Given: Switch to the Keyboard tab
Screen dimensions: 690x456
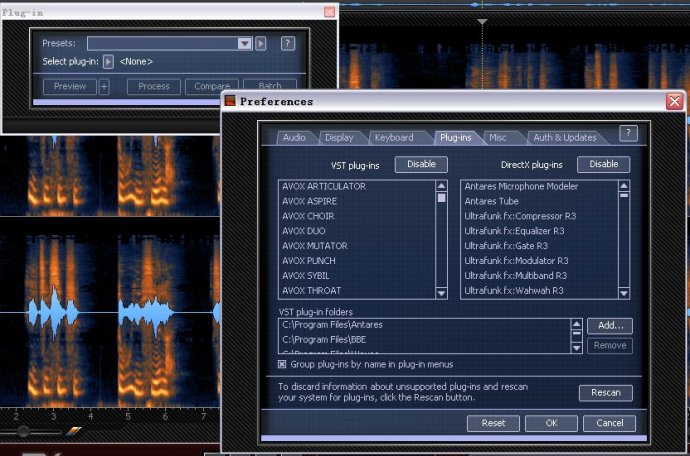Looking at the screenshot, I should point(394,138).
